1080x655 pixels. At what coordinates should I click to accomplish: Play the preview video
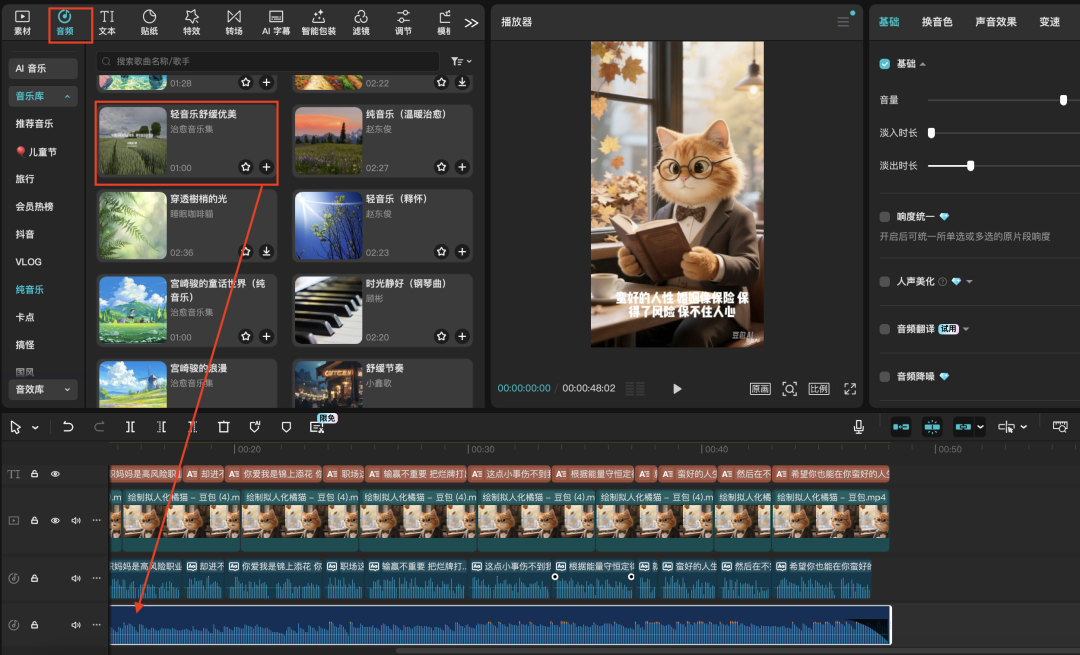coord(677,388)
